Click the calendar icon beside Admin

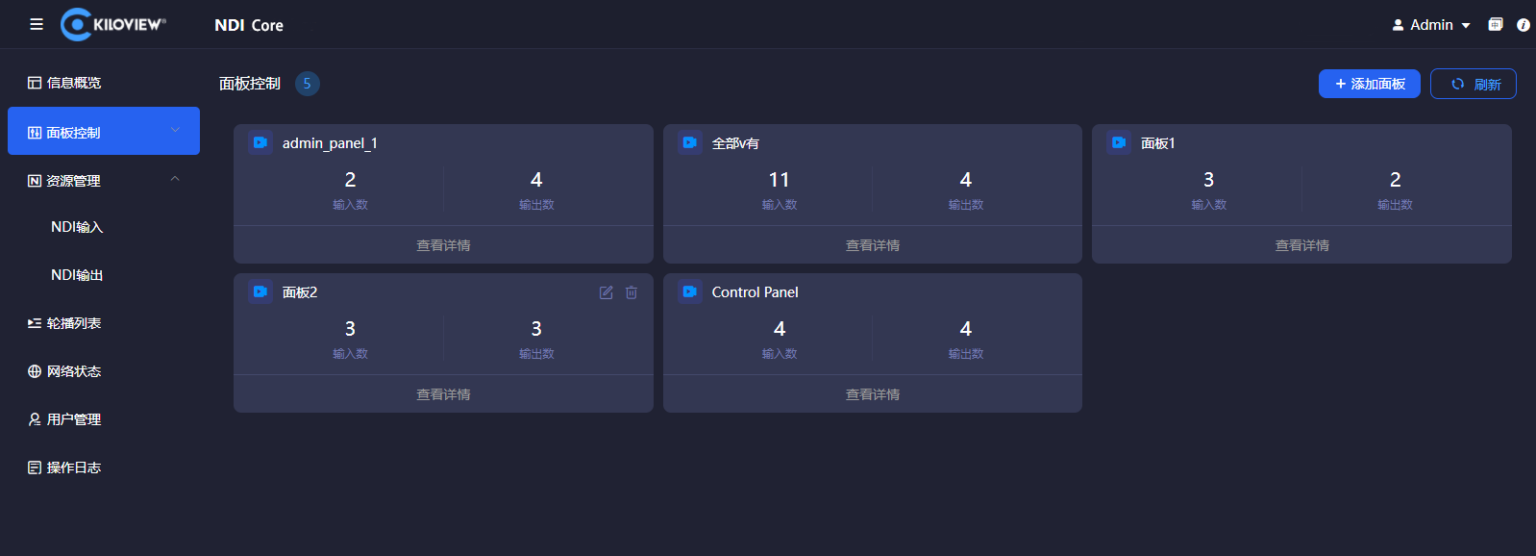(1495, 25)
